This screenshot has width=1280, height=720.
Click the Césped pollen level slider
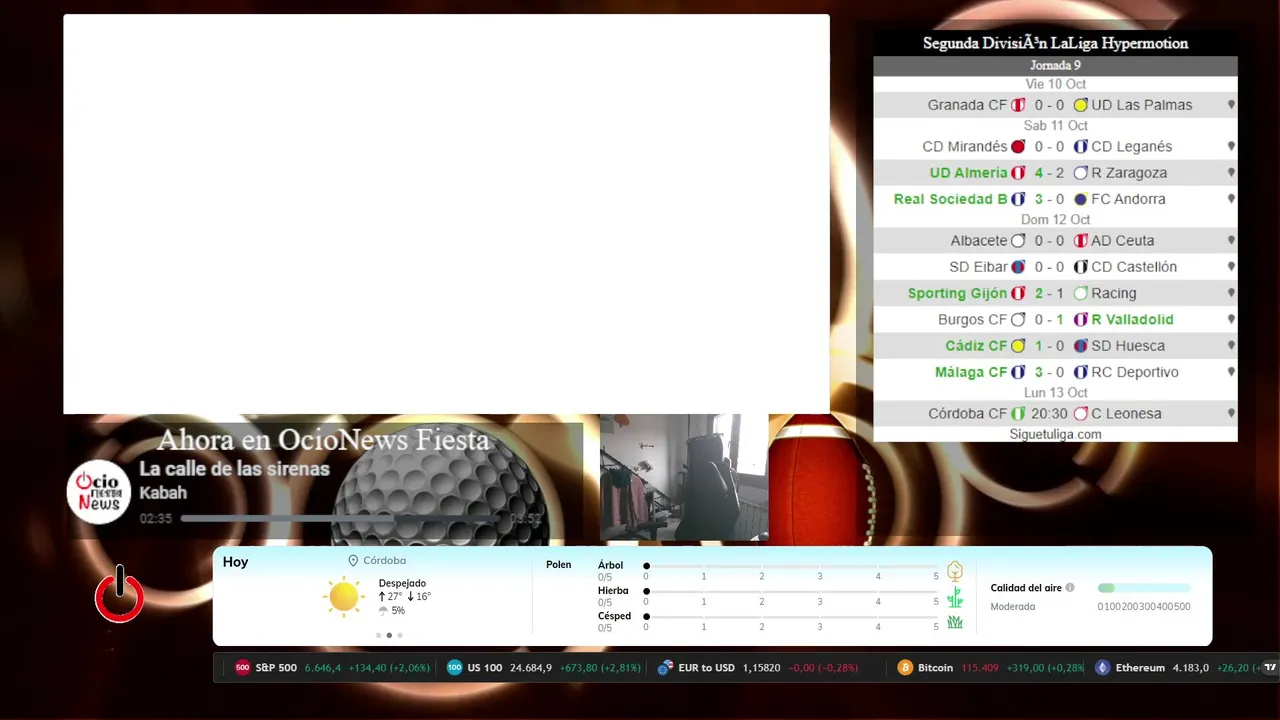point(791,616)
